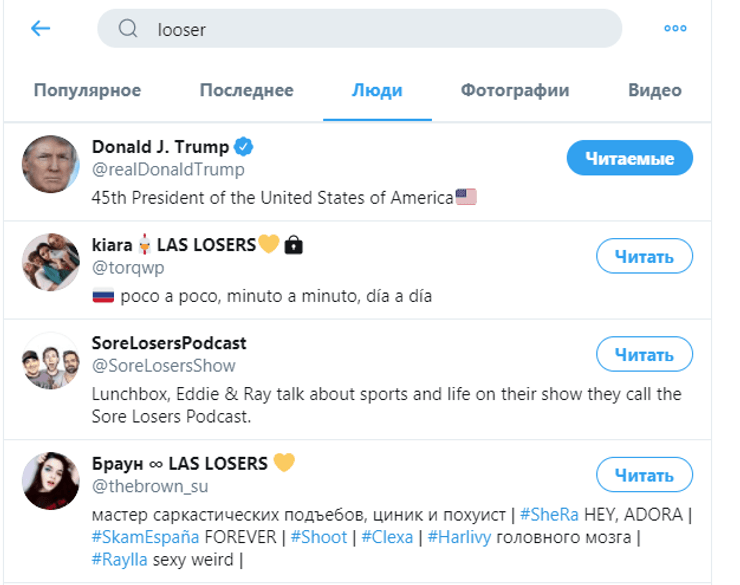Click Donald J. Trump's verified badge
Screen dimensions: 740x585
point(244,147)
